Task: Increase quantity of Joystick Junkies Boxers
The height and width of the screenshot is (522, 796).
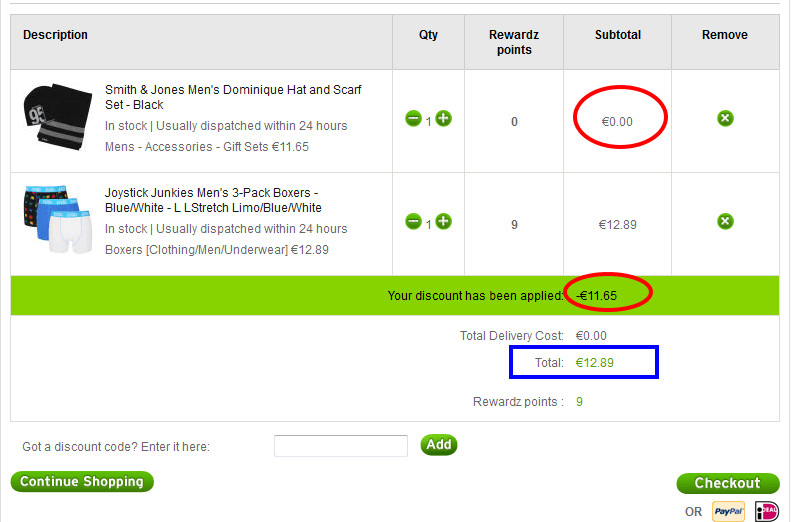Action: click(x=444, y=221)
